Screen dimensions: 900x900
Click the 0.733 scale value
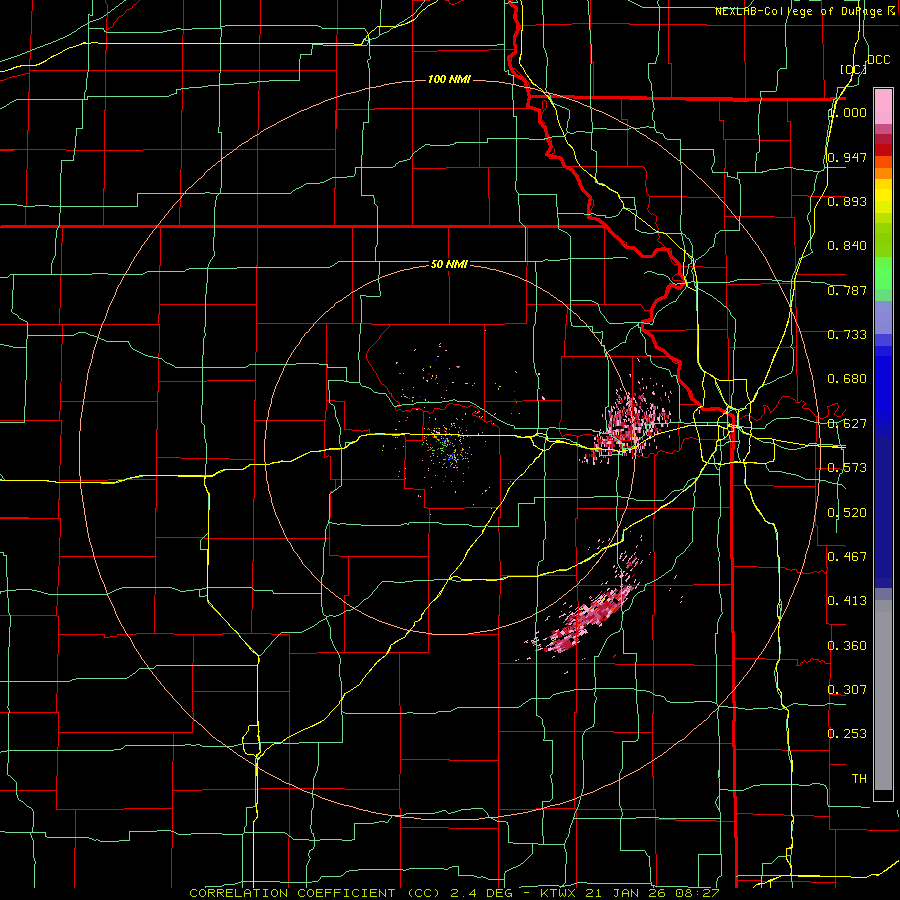click(847, 335)
